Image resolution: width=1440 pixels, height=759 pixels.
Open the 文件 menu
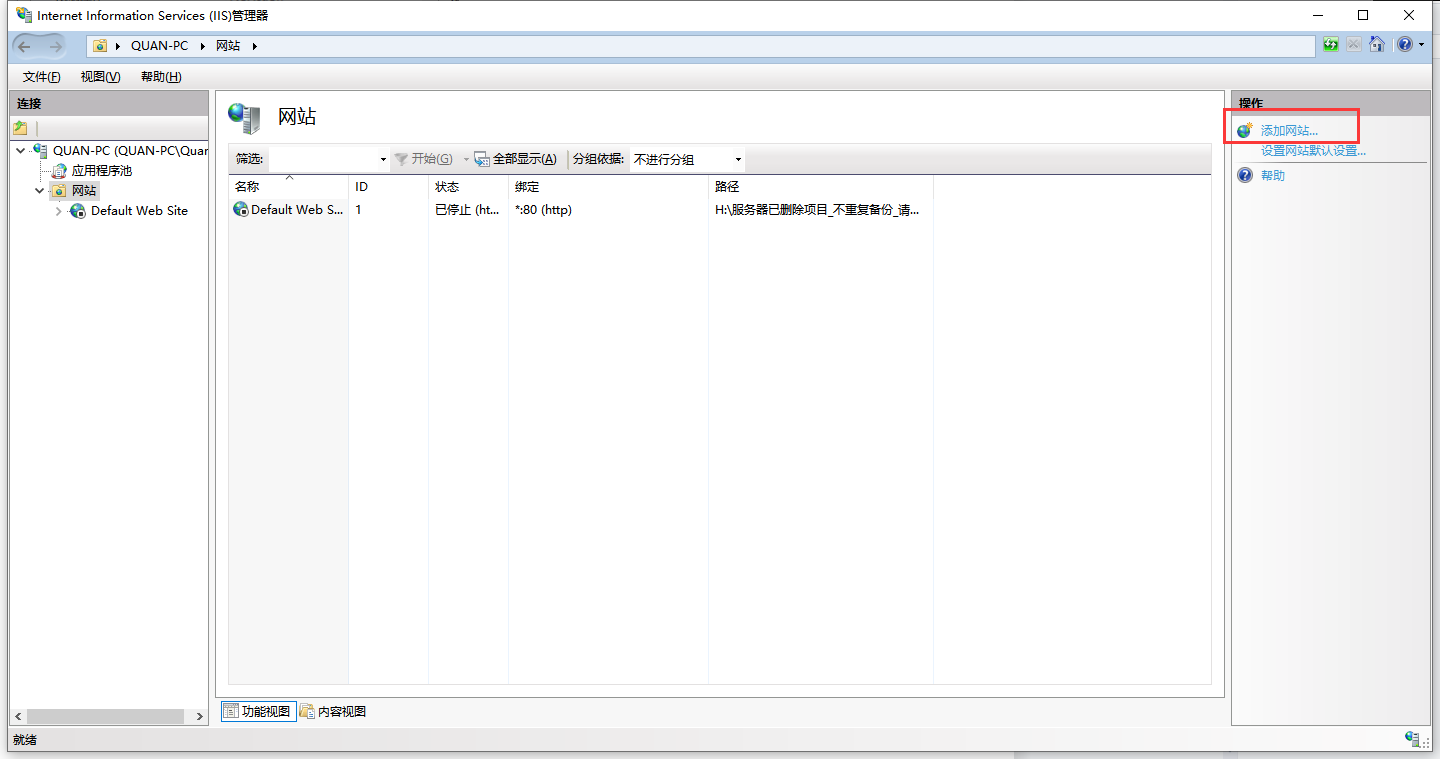(41, 77)
